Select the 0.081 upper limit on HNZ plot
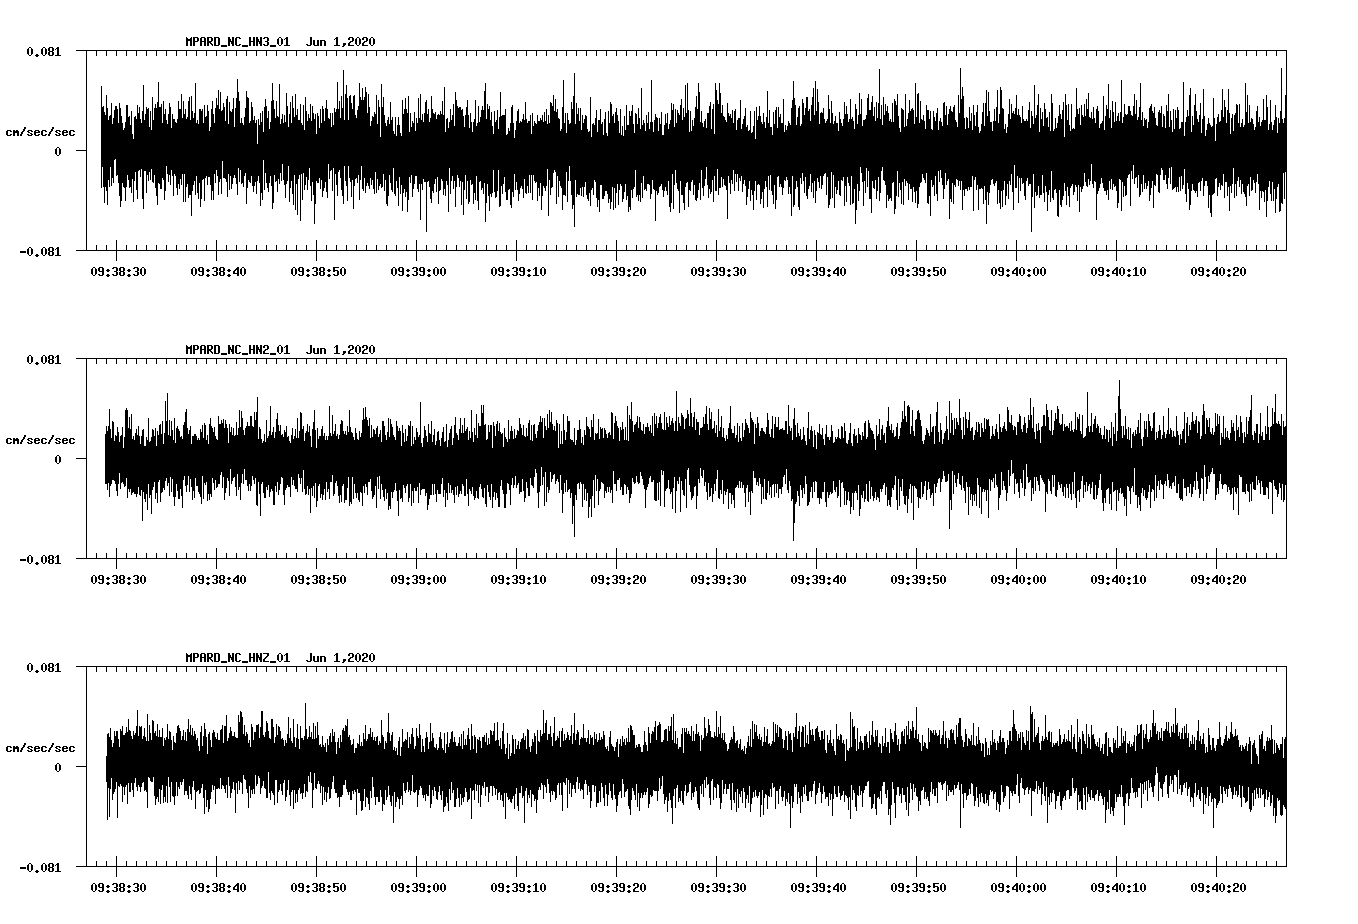This screenshot has width=1358, height=924. click(43, 667)
